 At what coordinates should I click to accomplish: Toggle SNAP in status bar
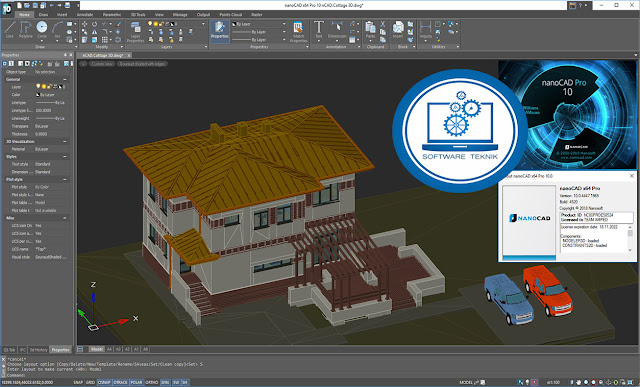click(78, 383)
